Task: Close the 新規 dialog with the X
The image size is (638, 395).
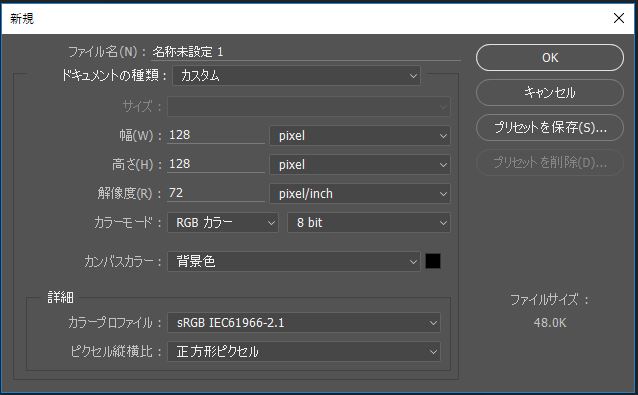Action: (x=618, y=18)
